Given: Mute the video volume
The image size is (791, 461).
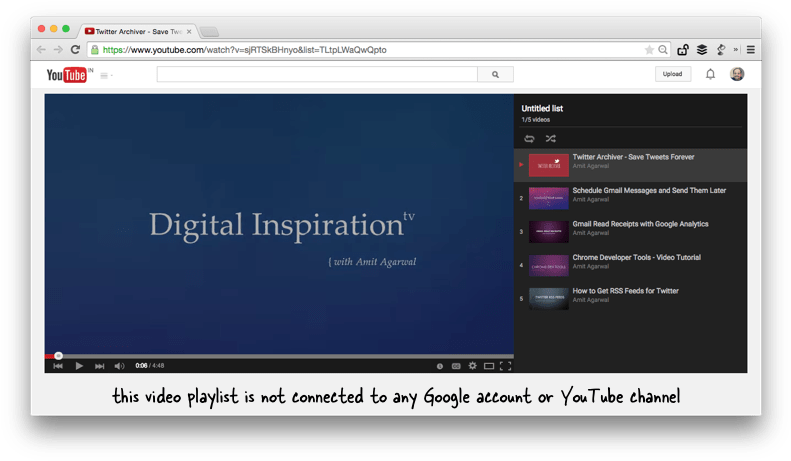Looking at the screenshot, I should pyautogui.click(x=119, y=366).
